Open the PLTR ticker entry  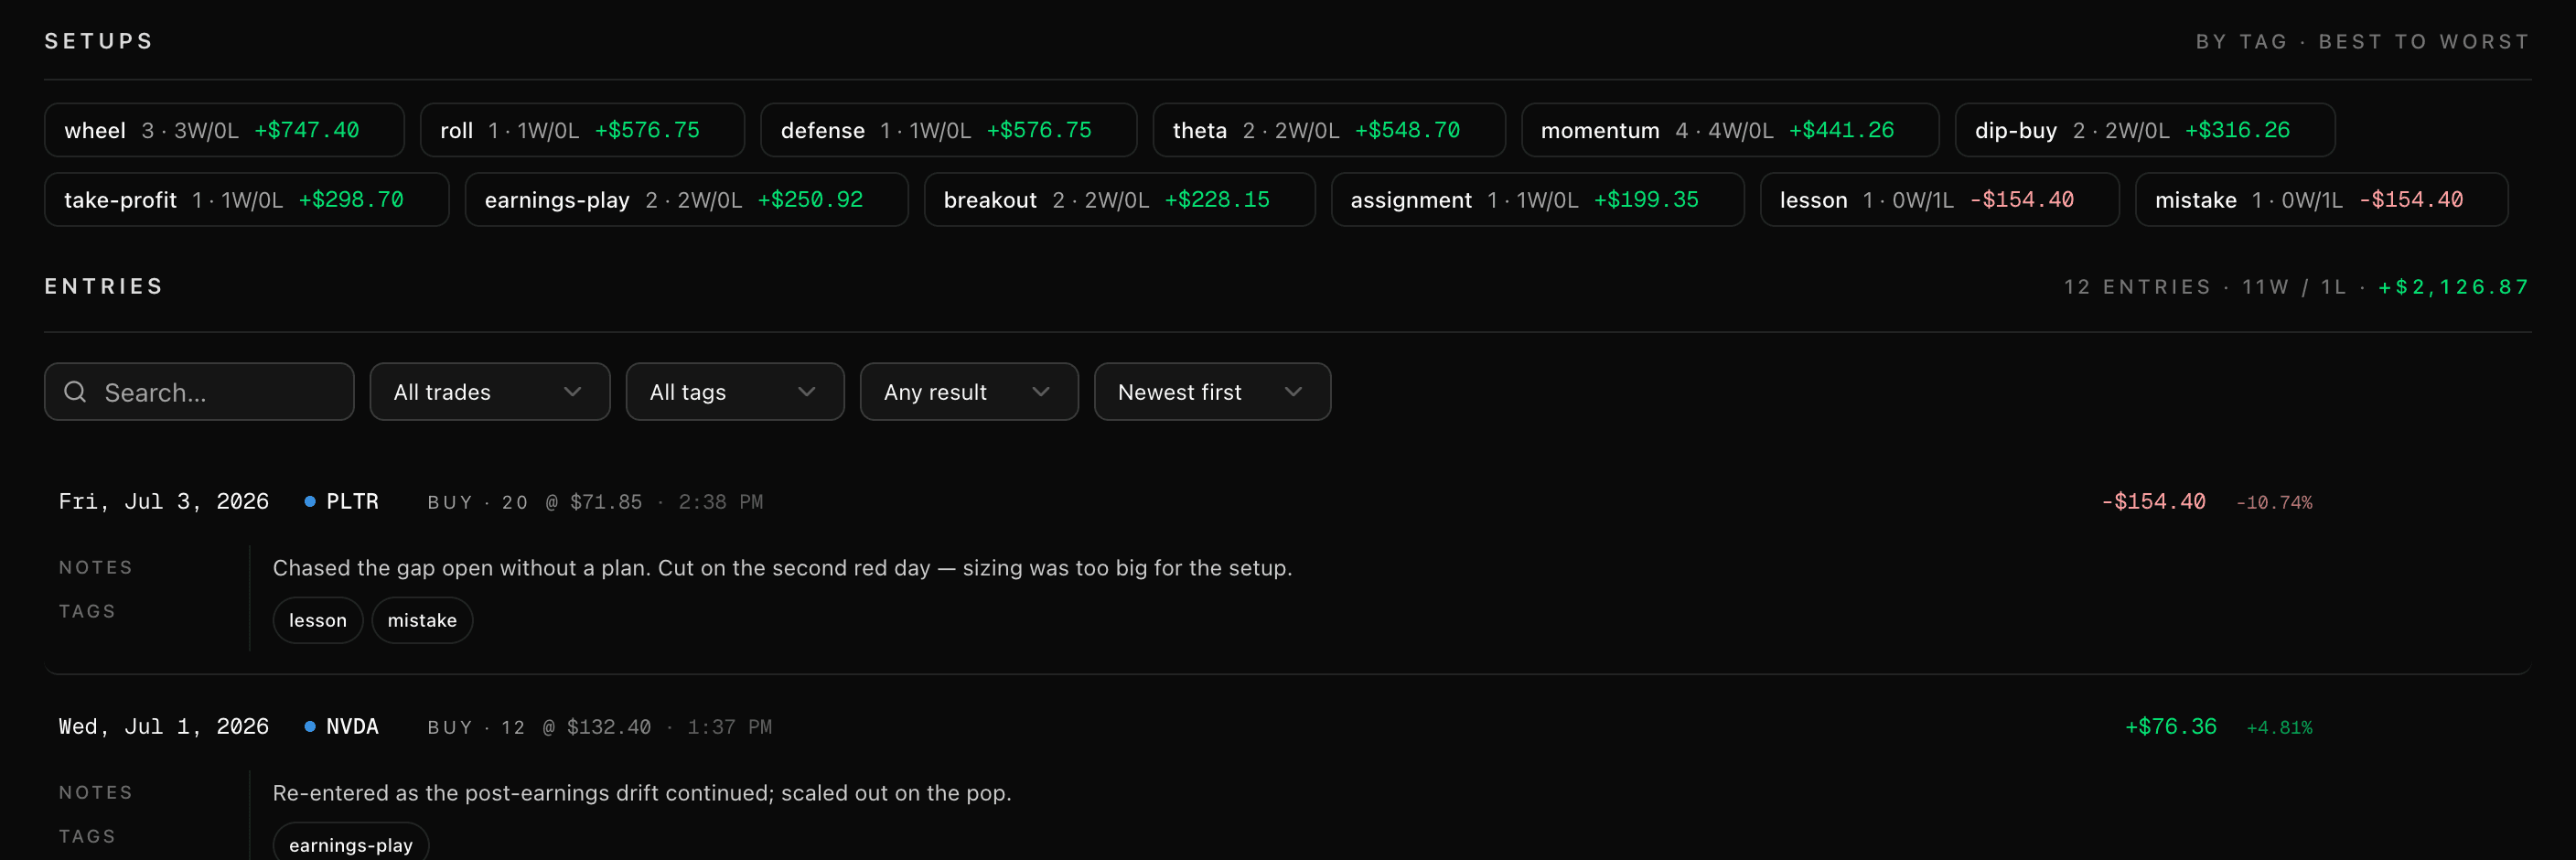tap(352, 502)
